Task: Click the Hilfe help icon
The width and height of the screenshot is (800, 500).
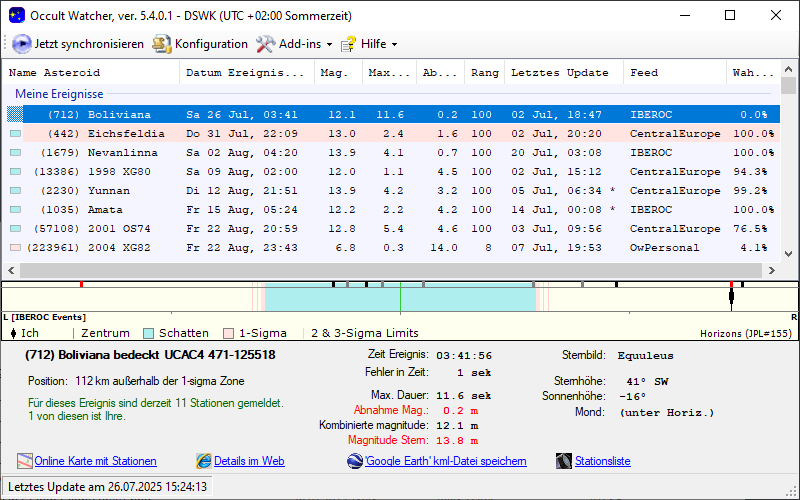Action: [x=349, y=44]
